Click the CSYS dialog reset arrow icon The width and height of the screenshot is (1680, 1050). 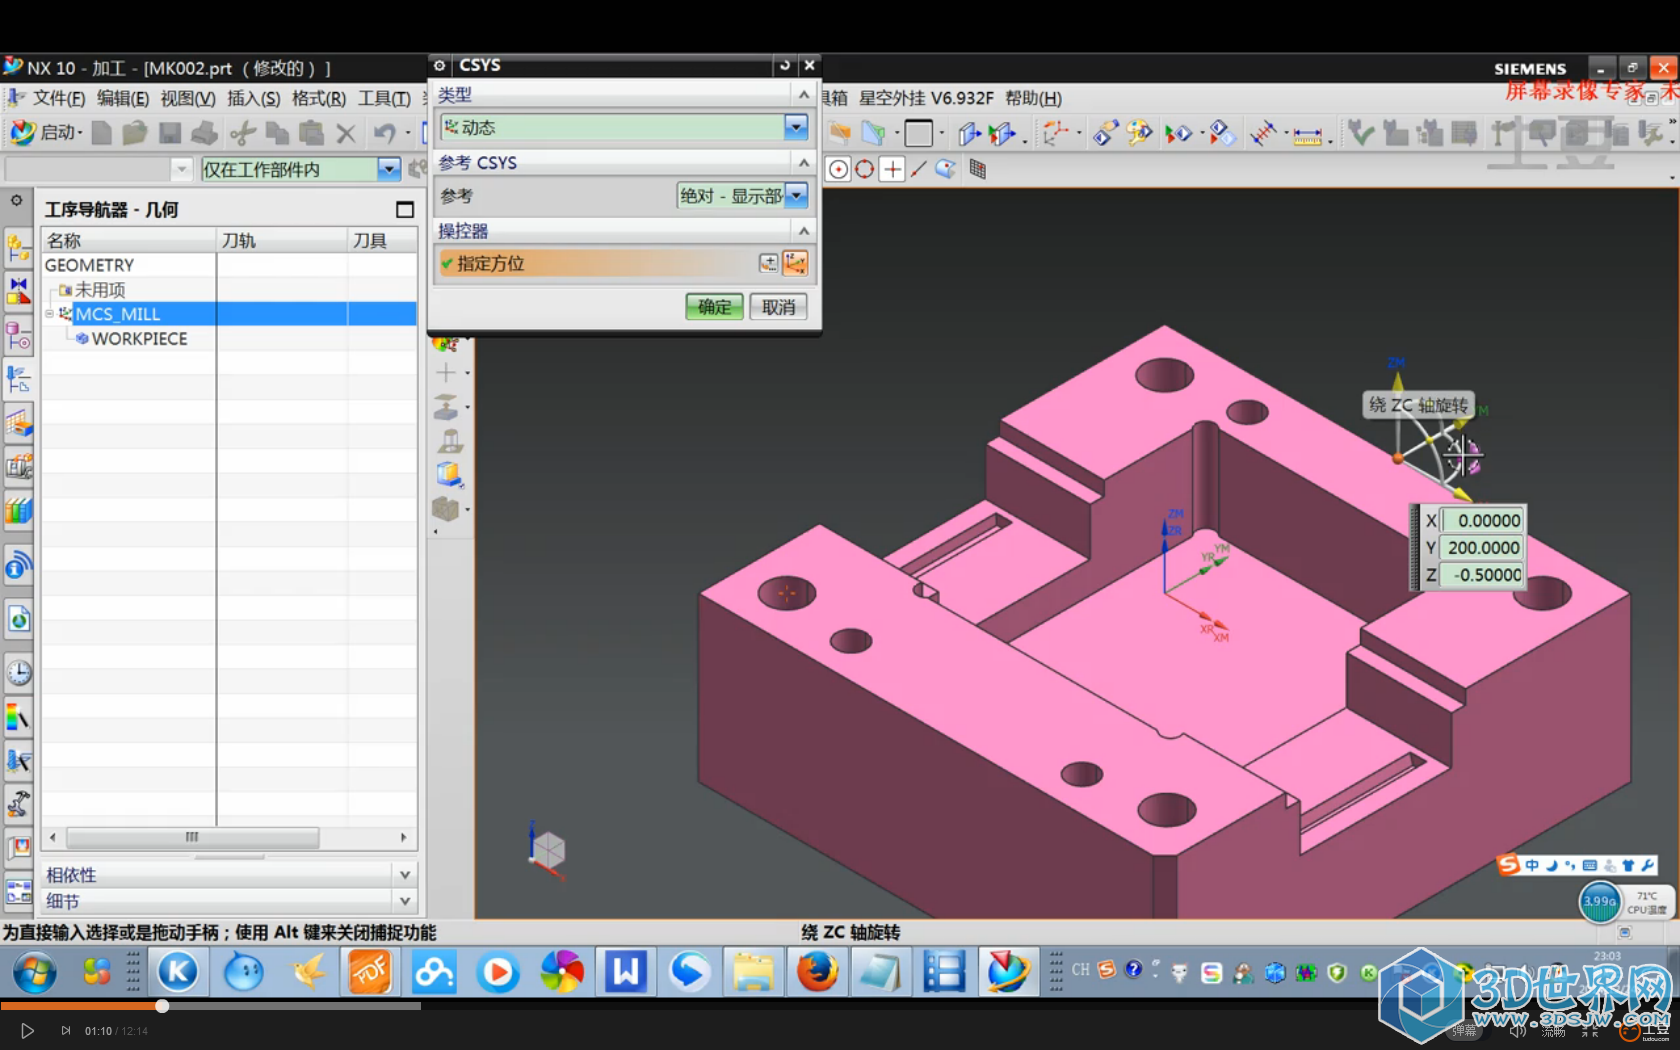point(785,65)
